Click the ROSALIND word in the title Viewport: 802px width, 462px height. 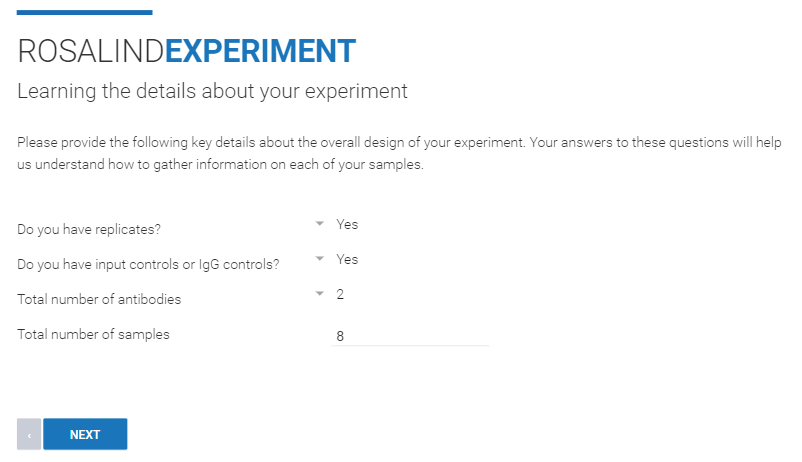point(90,50)
